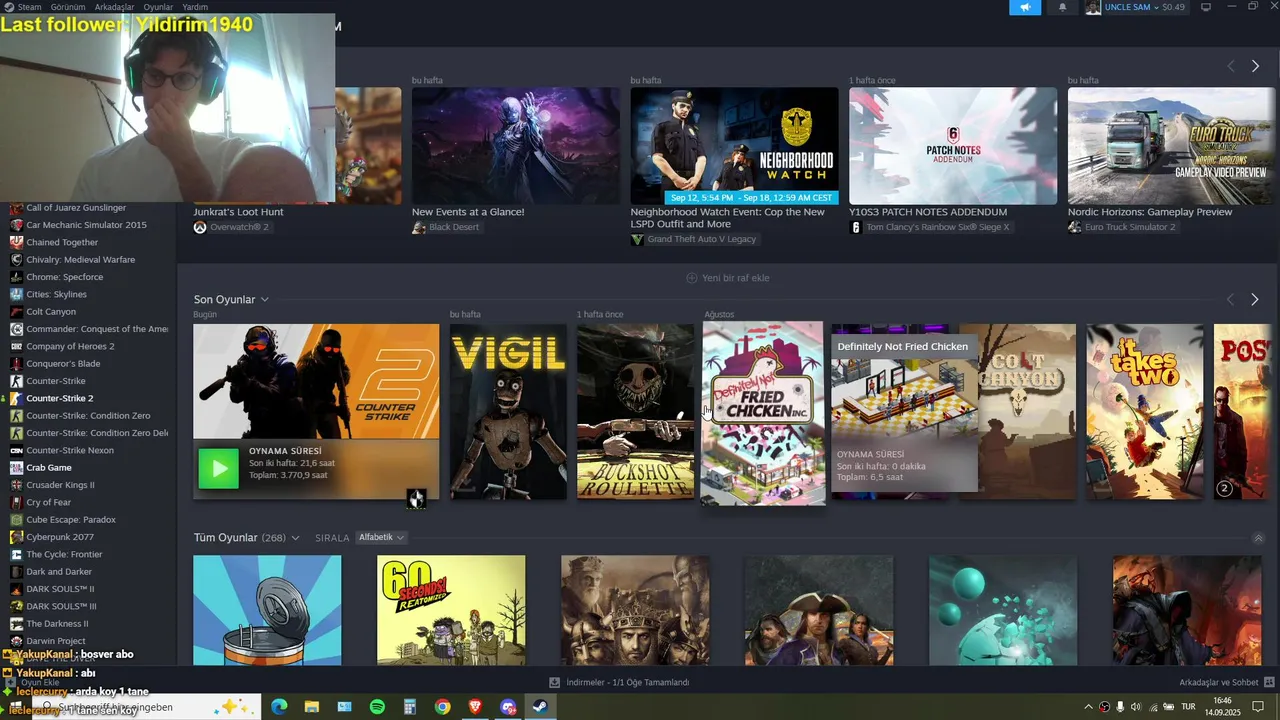Open the Oyunlar menu
The height and width of the screenshot is (720, 1280).
click(158, 7)
